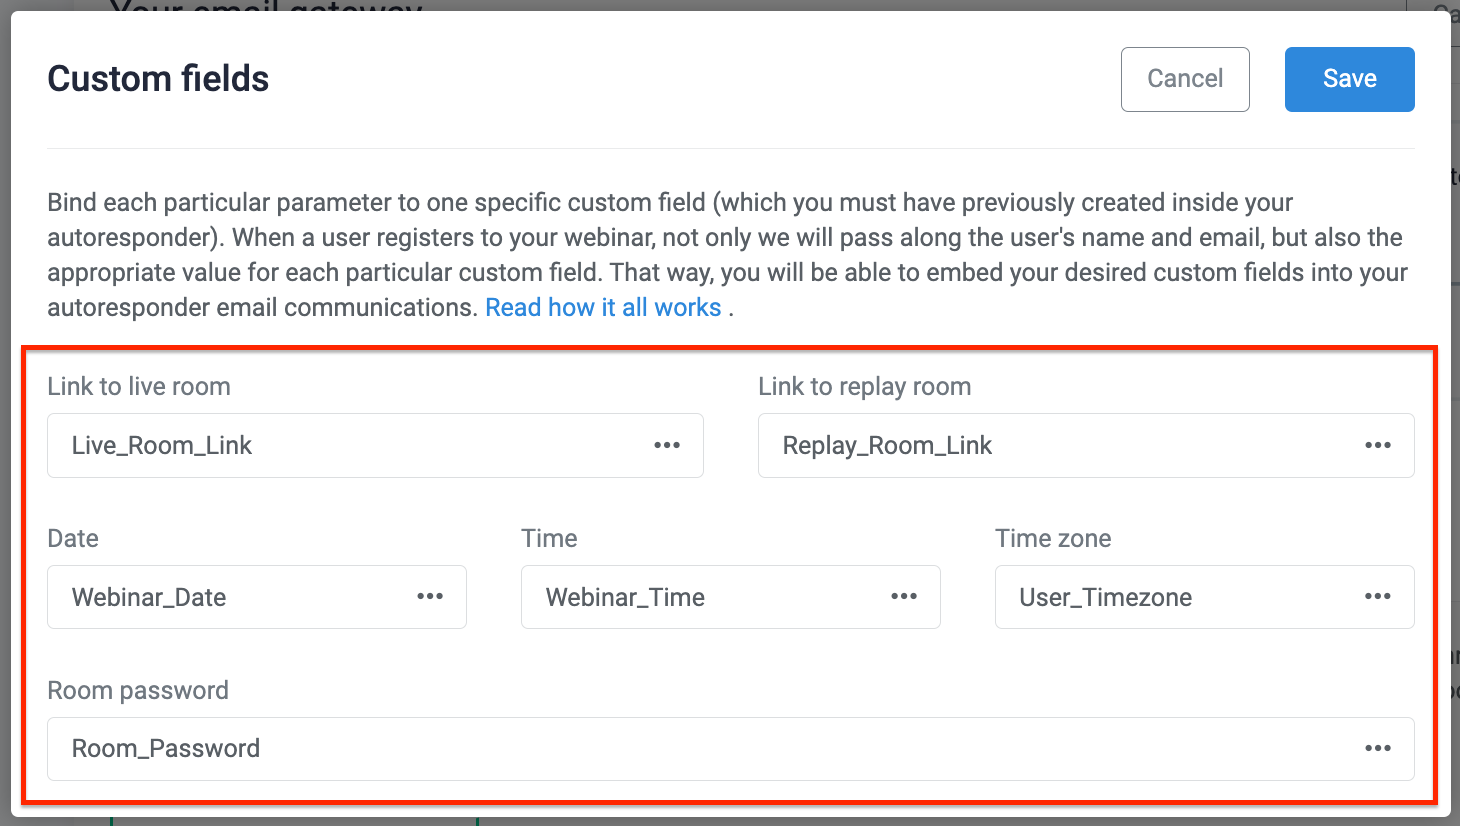
Task: Open options for the Room_Password field
Action: (1378, 748)
